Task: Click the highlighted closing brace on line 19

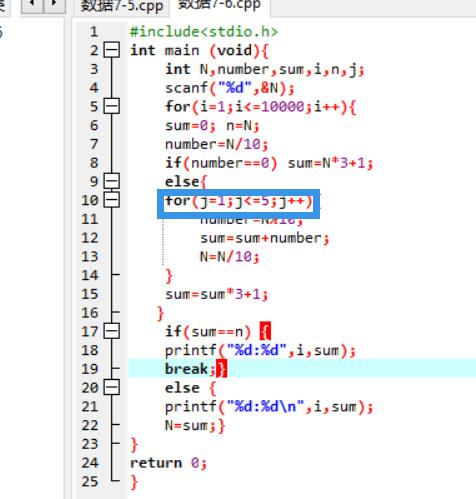Action: pos(222,369)
